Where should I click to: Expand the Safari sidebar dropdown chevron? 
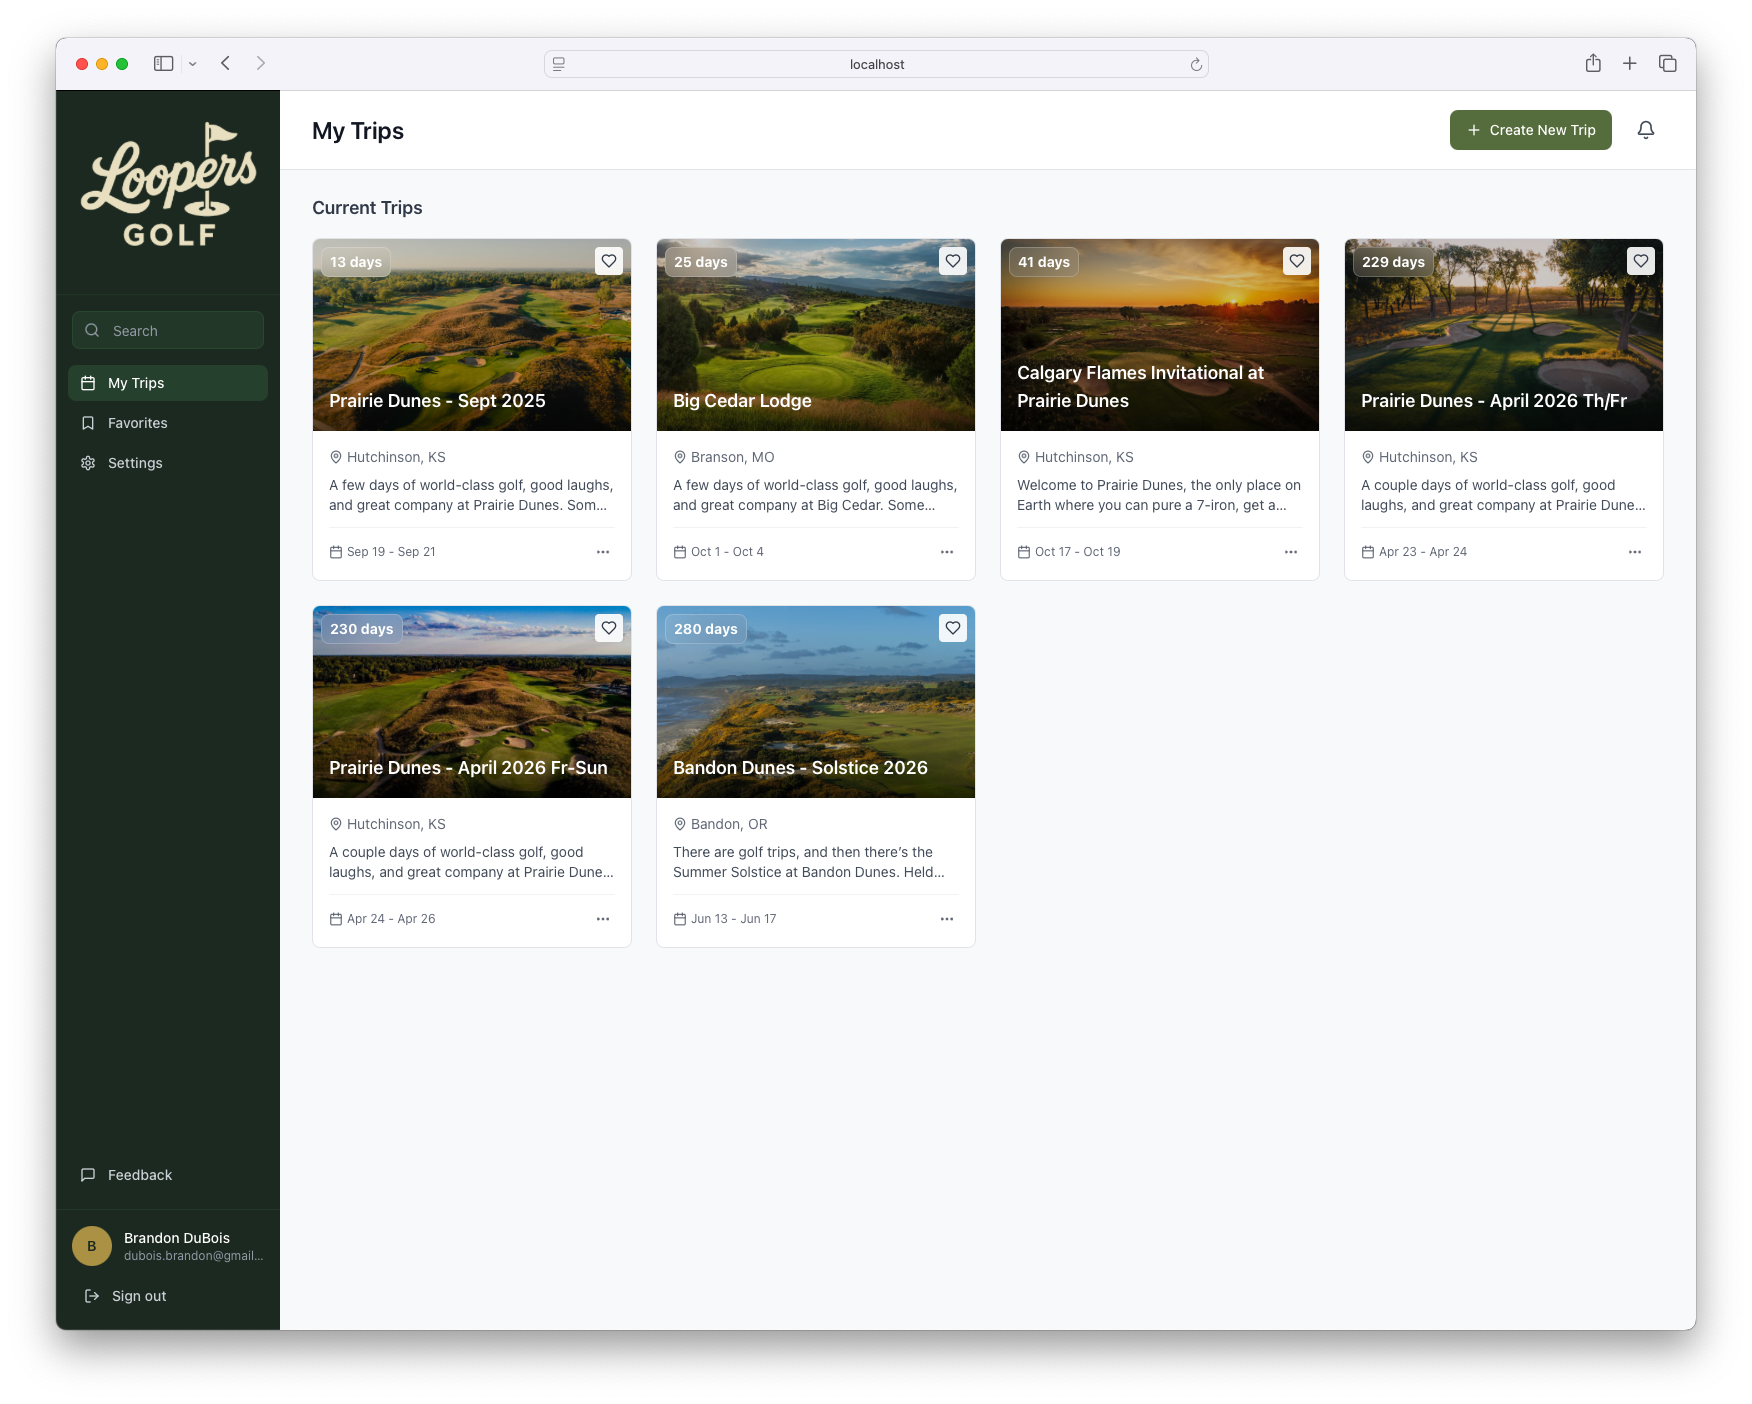193,64
